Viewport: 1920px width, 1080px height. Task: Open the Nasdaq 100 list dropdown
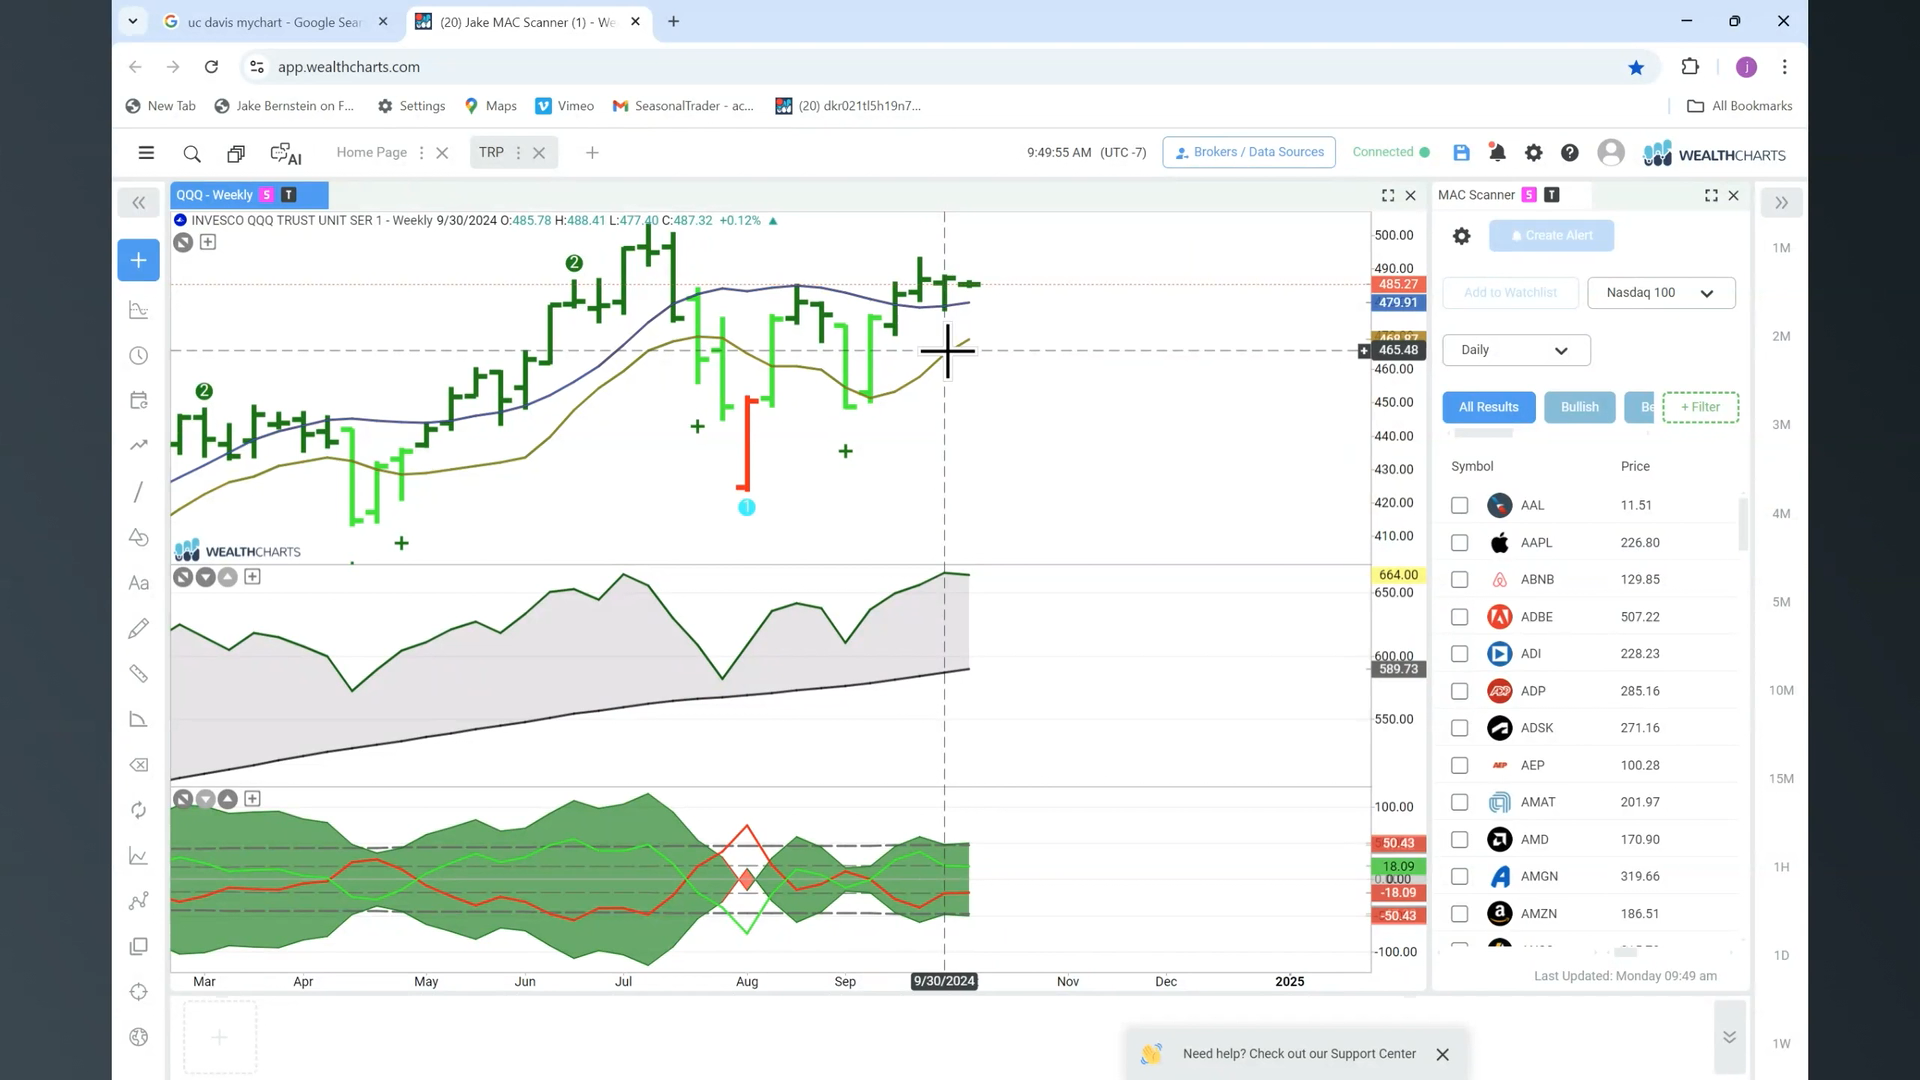pyautogui.click(x=1661, y=293)
